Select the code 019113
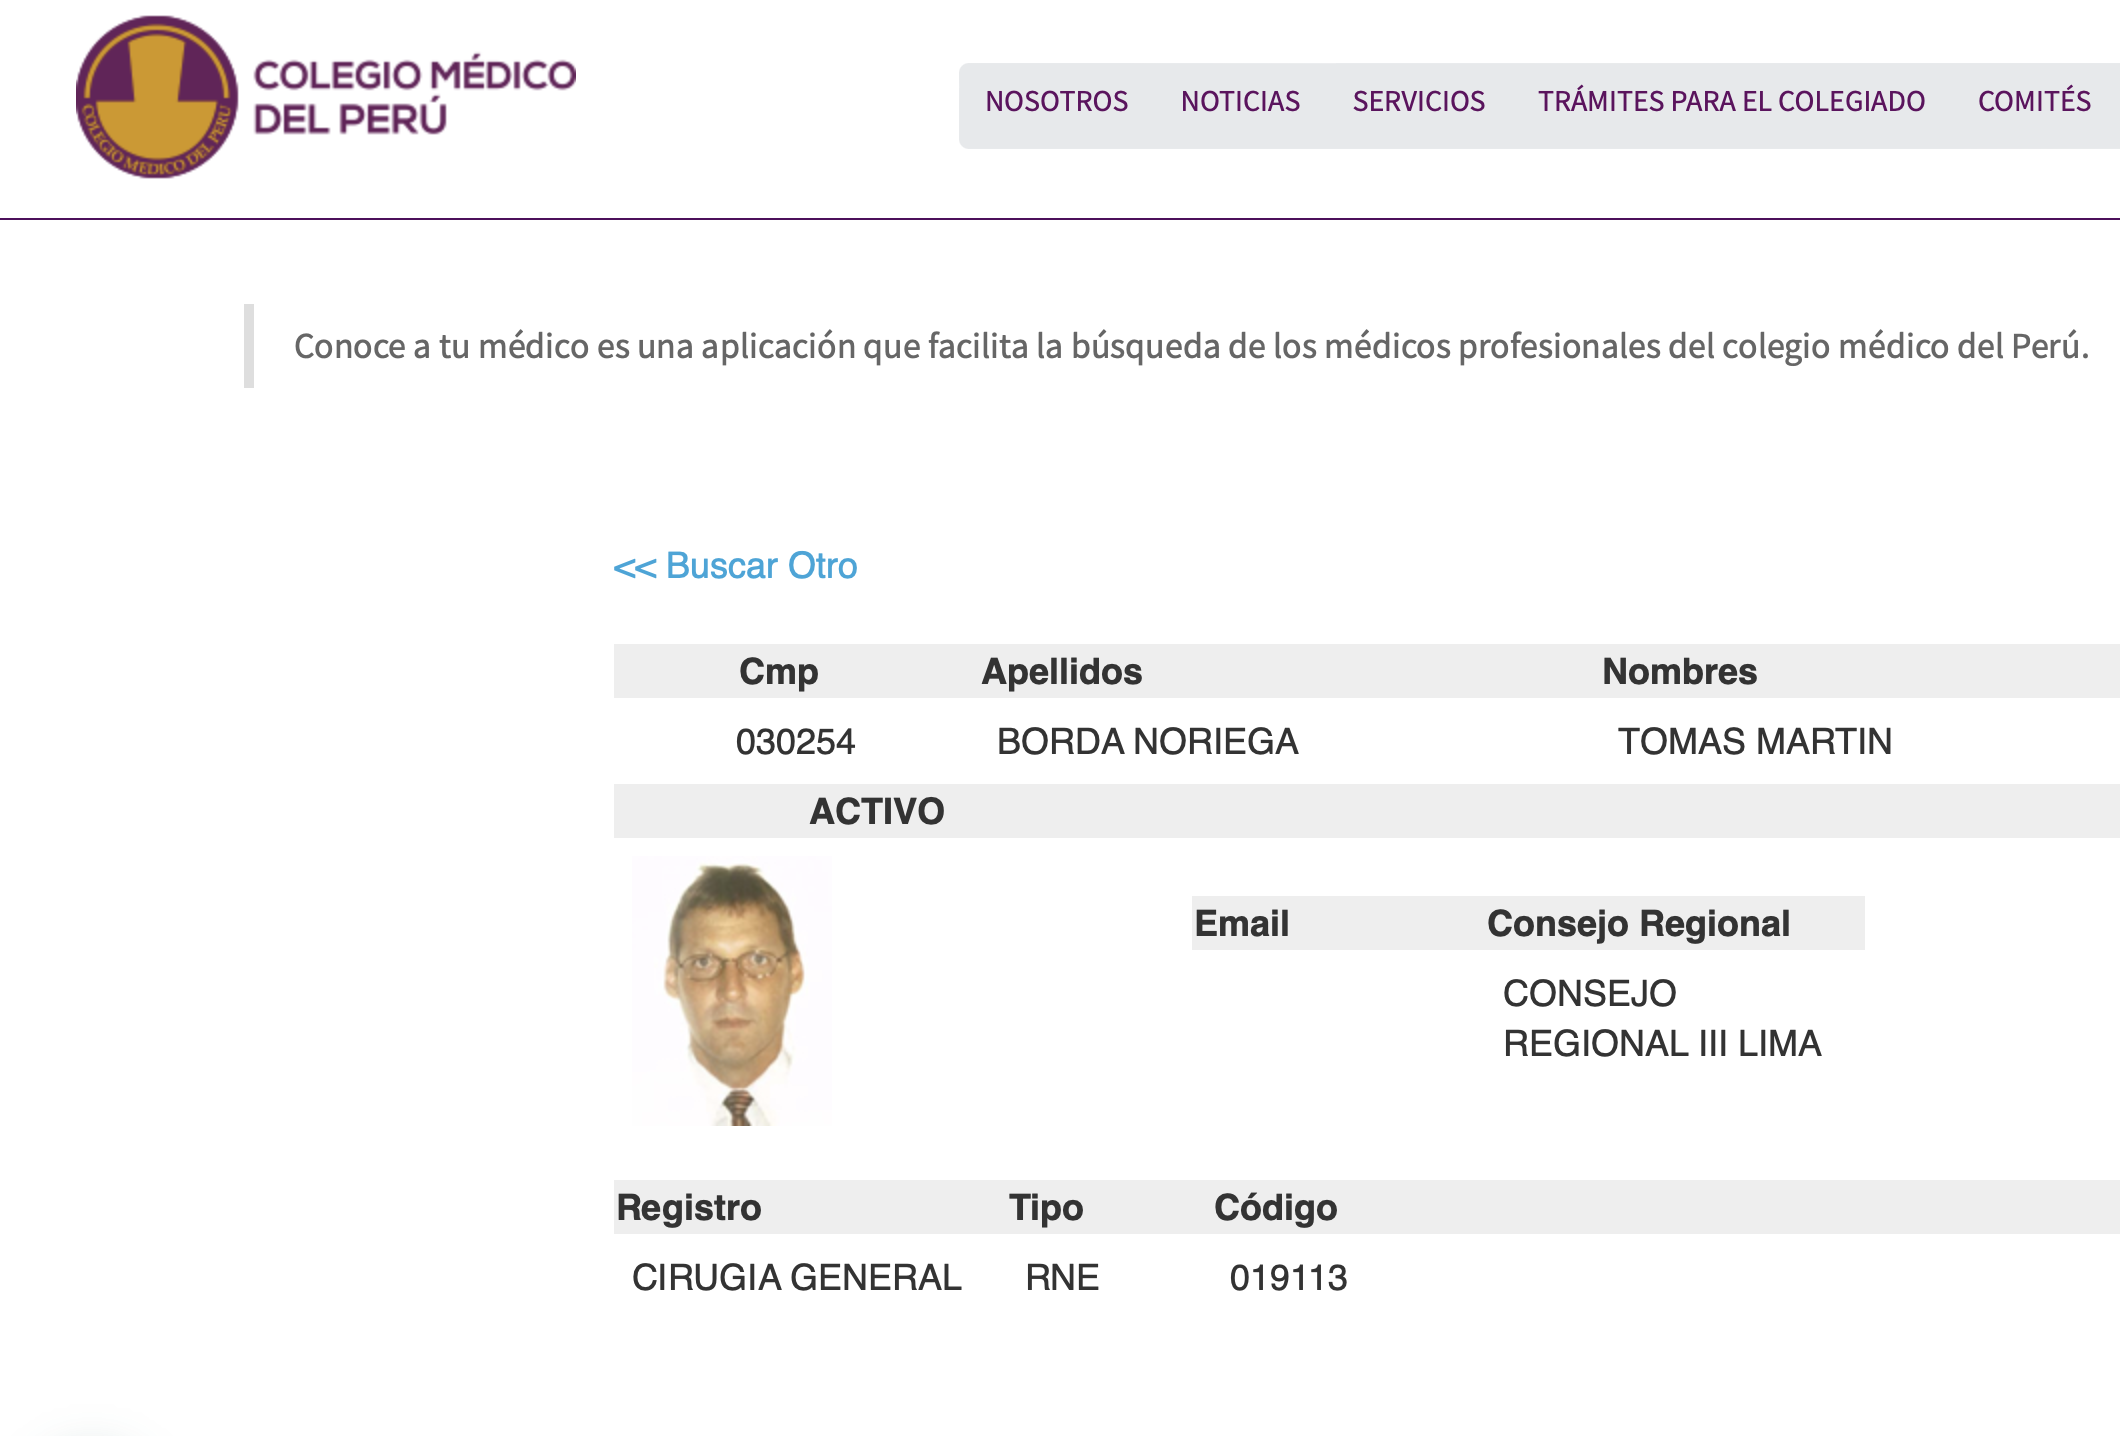Screen dimensions: 2120x1436 (x=1288, y=1278)
